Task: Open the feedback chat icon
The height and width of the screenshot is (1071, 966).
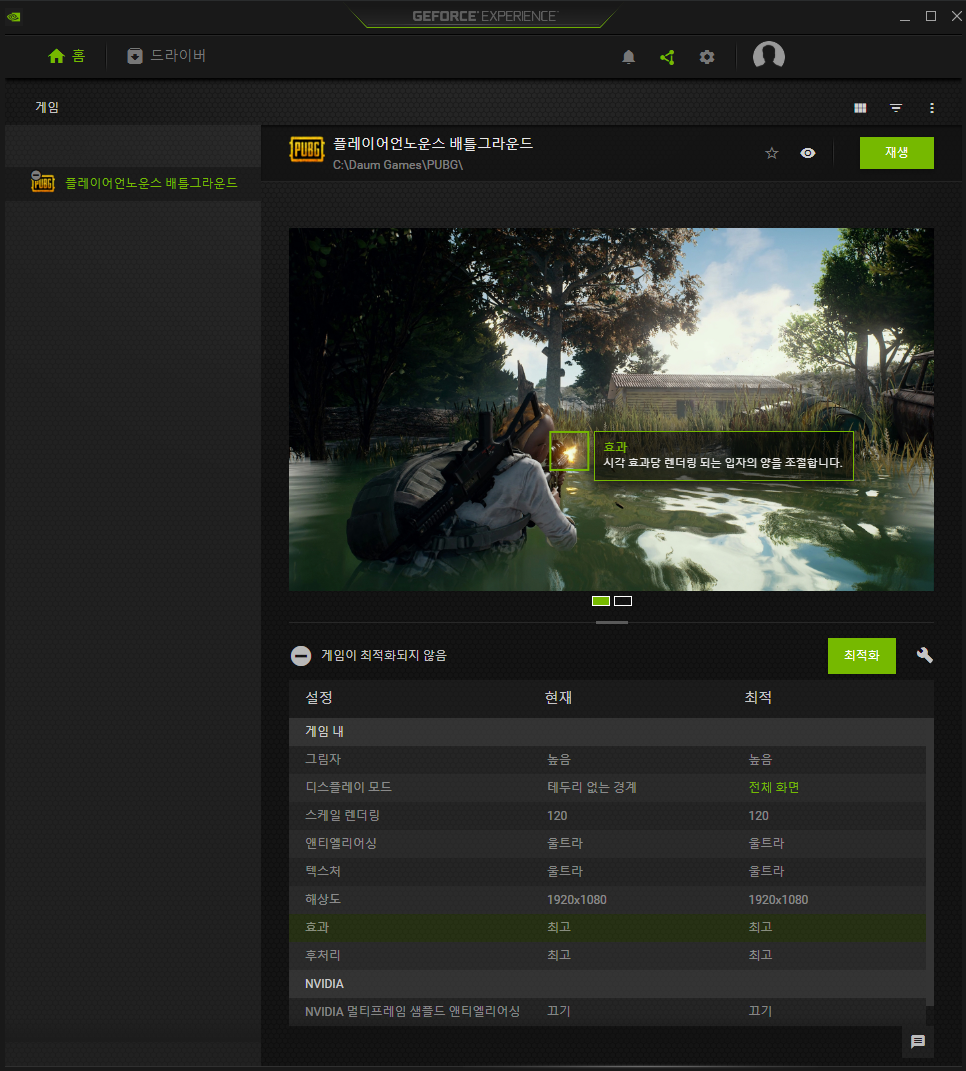Action: pos(917,1042)
